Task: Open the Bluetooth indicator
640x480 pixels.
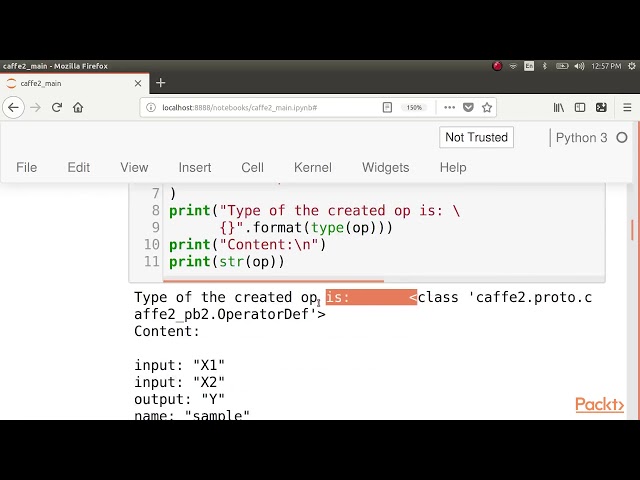Action: (x=544, y=66)
